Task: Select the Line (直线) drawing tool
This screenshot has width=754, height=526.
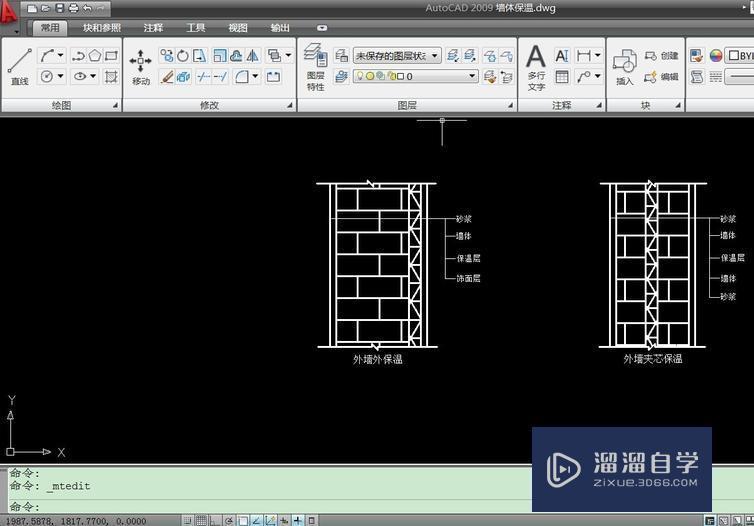Action: (20, 66)
